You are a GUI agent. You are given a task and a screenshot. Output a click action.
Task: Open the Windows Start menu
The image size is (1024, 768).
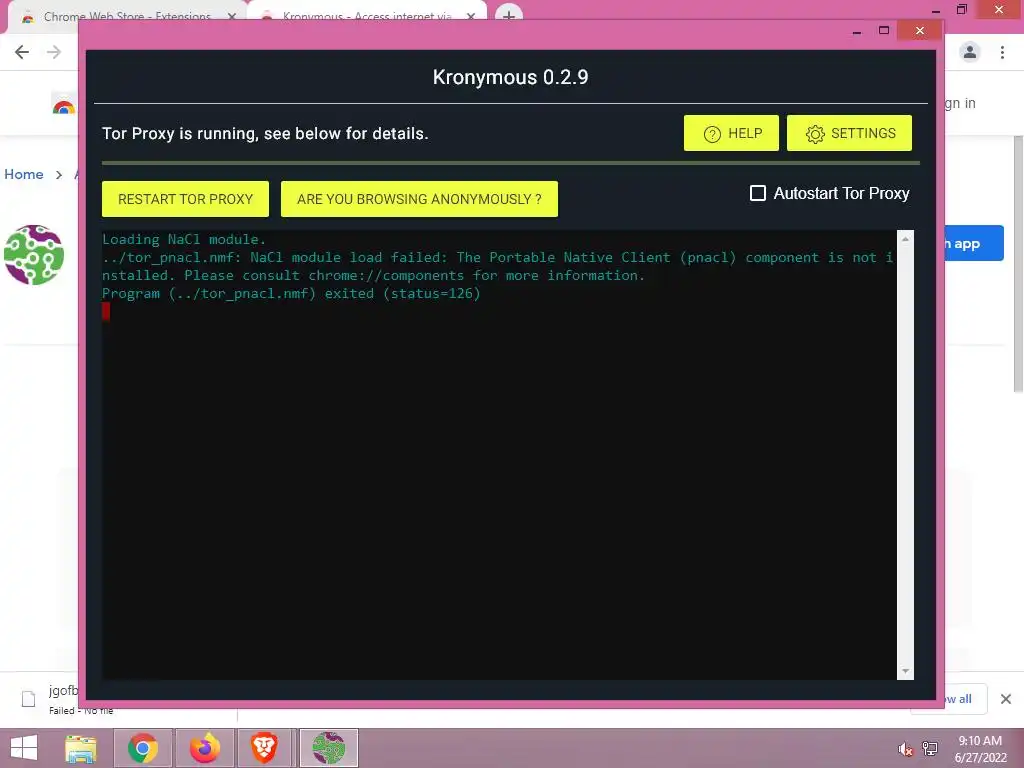[x=24, y=748]
